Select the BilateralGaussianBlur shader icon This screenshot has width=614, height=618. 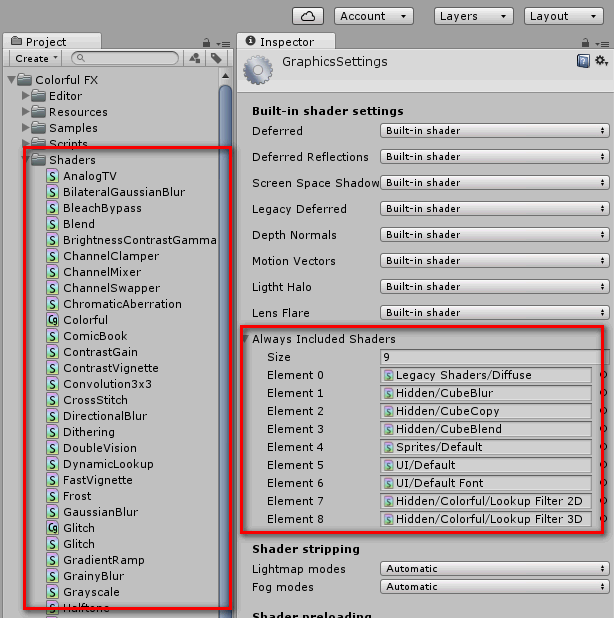[x=52, y=192]
